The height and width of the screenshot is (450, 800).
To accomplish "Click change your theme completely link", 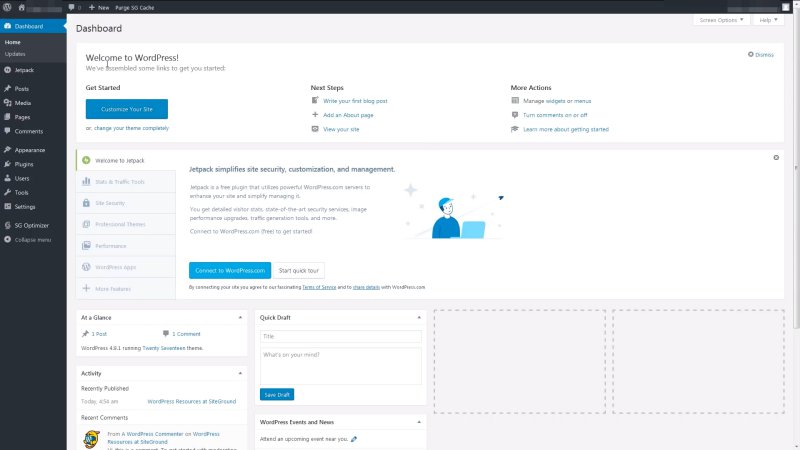I will (x=131, y=128).
